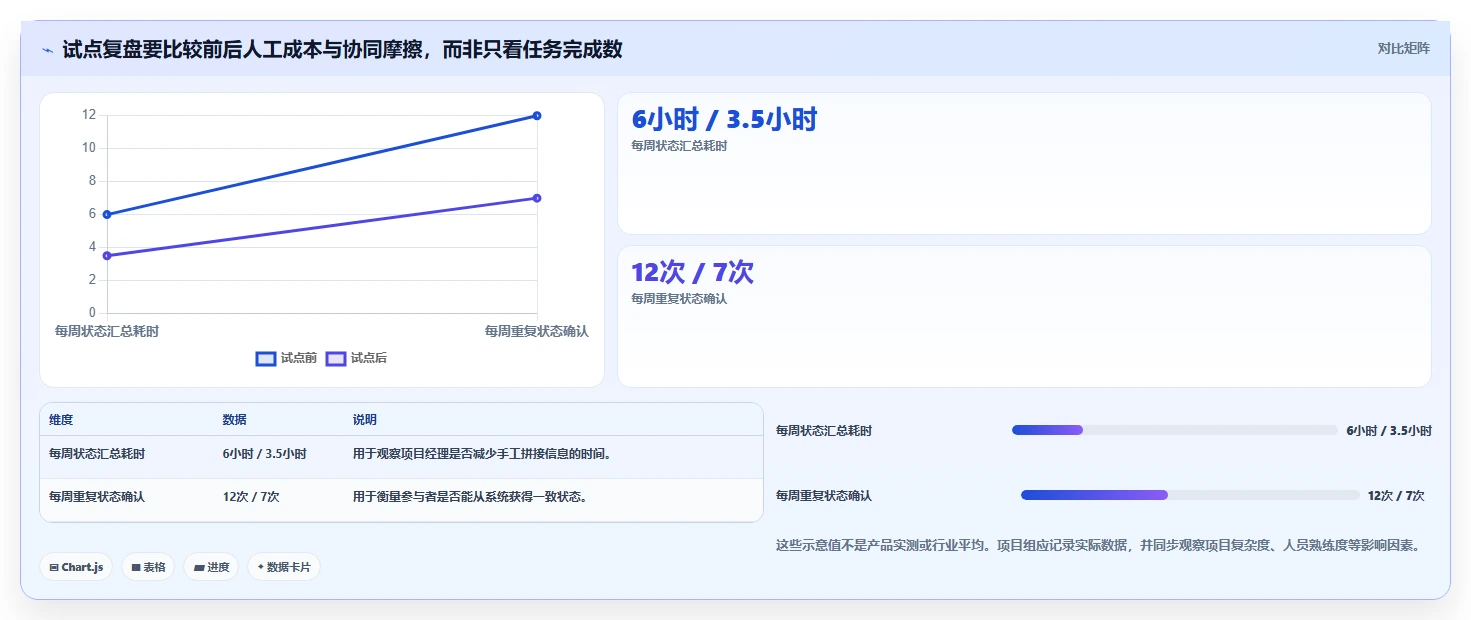This screenshot has height=620, width=1471.
Task: Click the 试点后 data point at value 3.5
Action: (x=107, y=256)
